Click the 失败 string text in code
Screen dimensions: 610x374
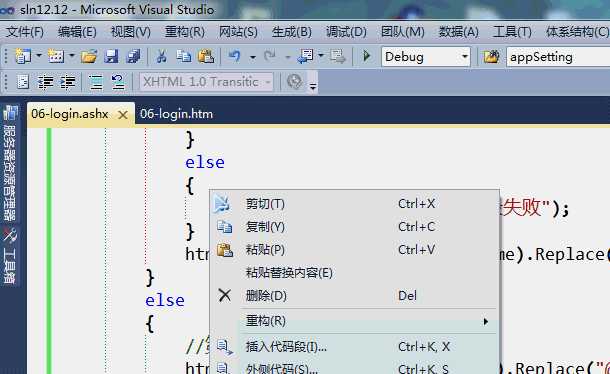tap(521, 208)
